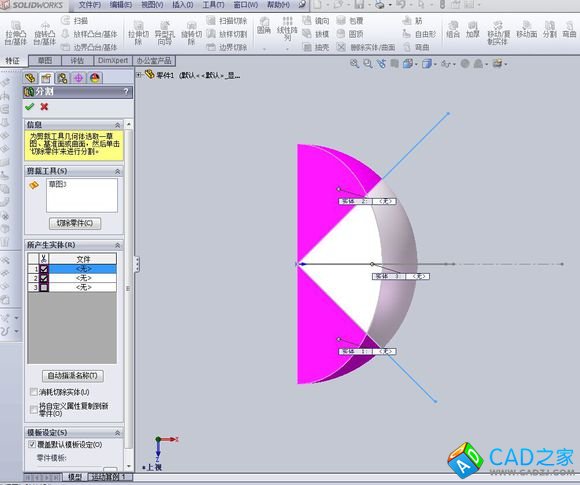This screenshot has height=485, width=580.
Task: Cancel split with red X
Action: pos(44,107)
